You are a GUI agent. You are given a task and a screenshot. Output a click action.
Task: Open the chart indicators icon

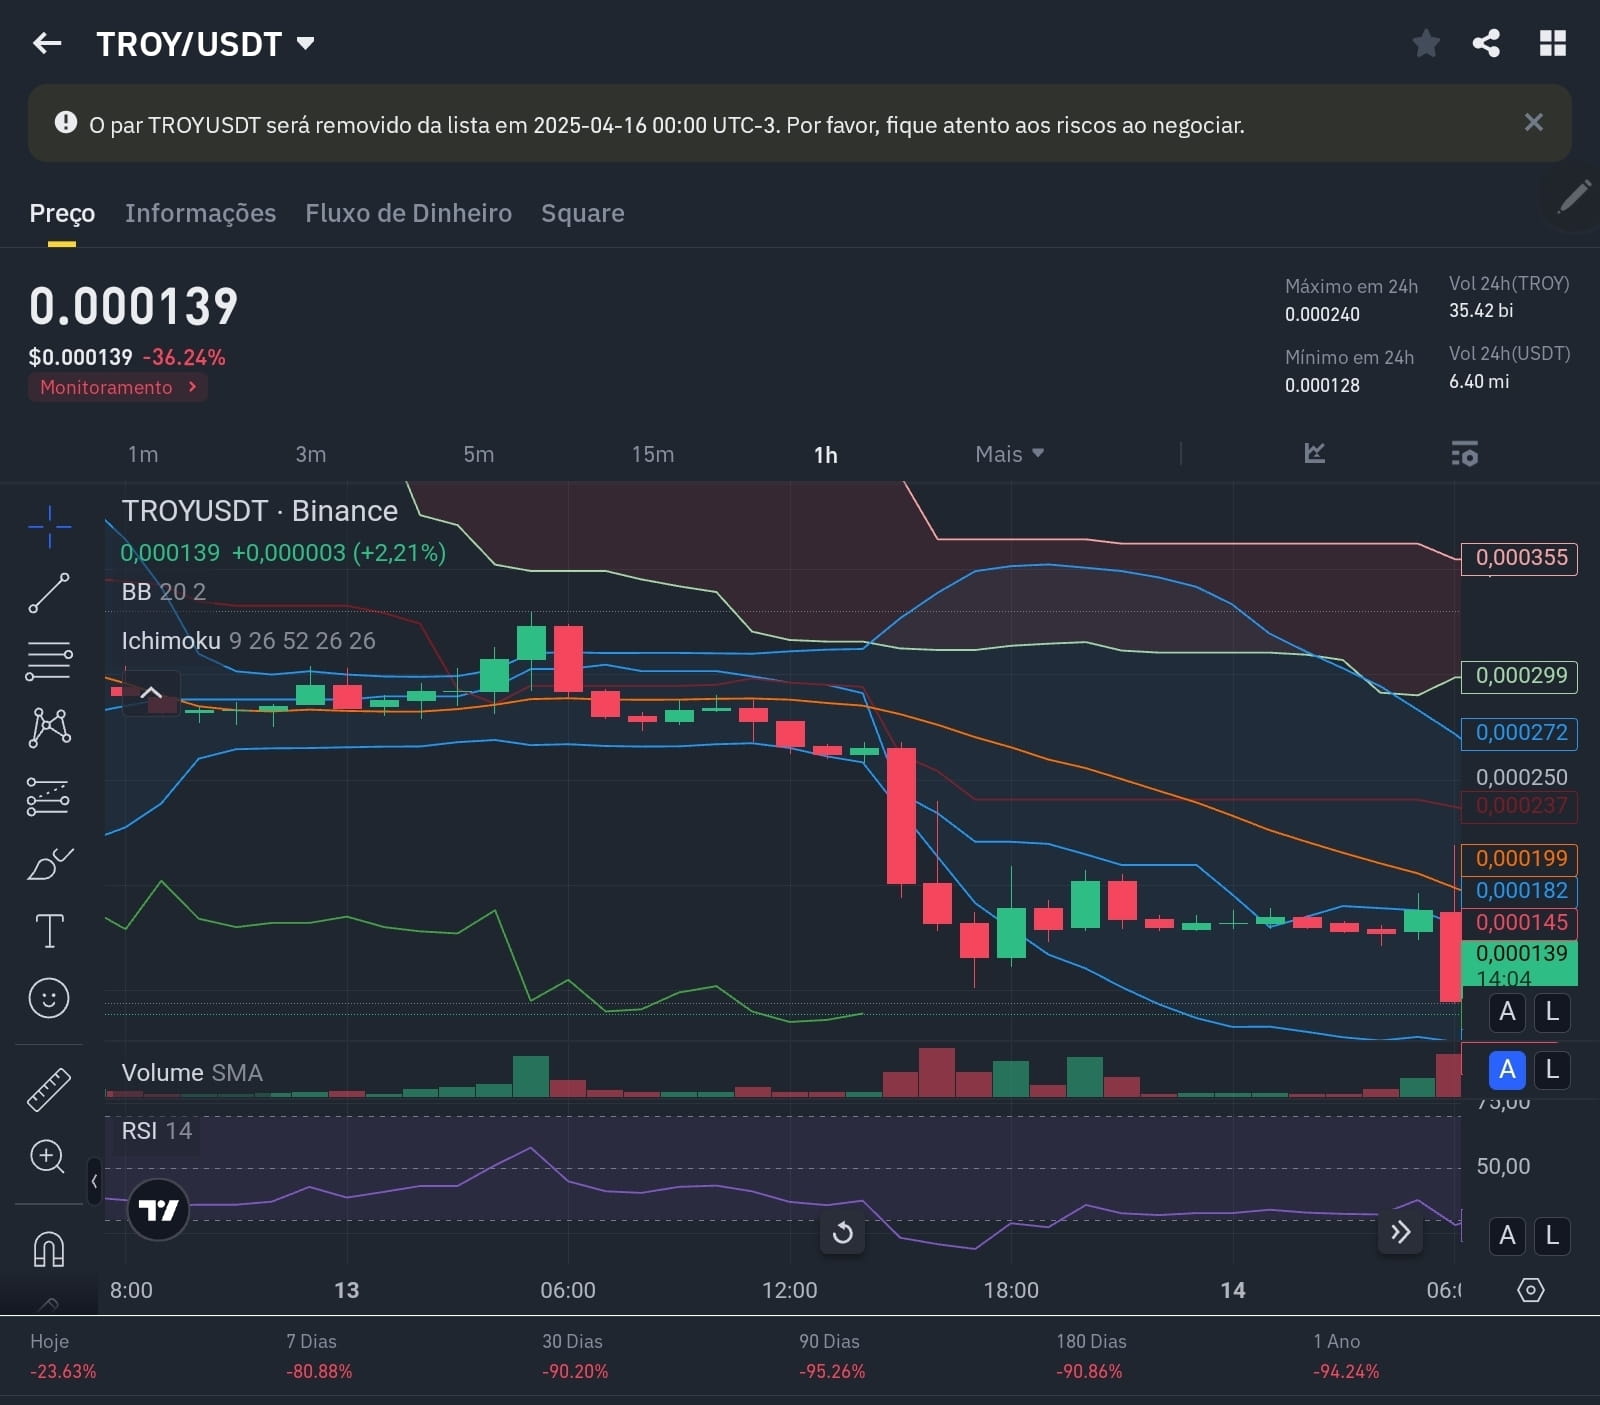tap(1315, 453)
